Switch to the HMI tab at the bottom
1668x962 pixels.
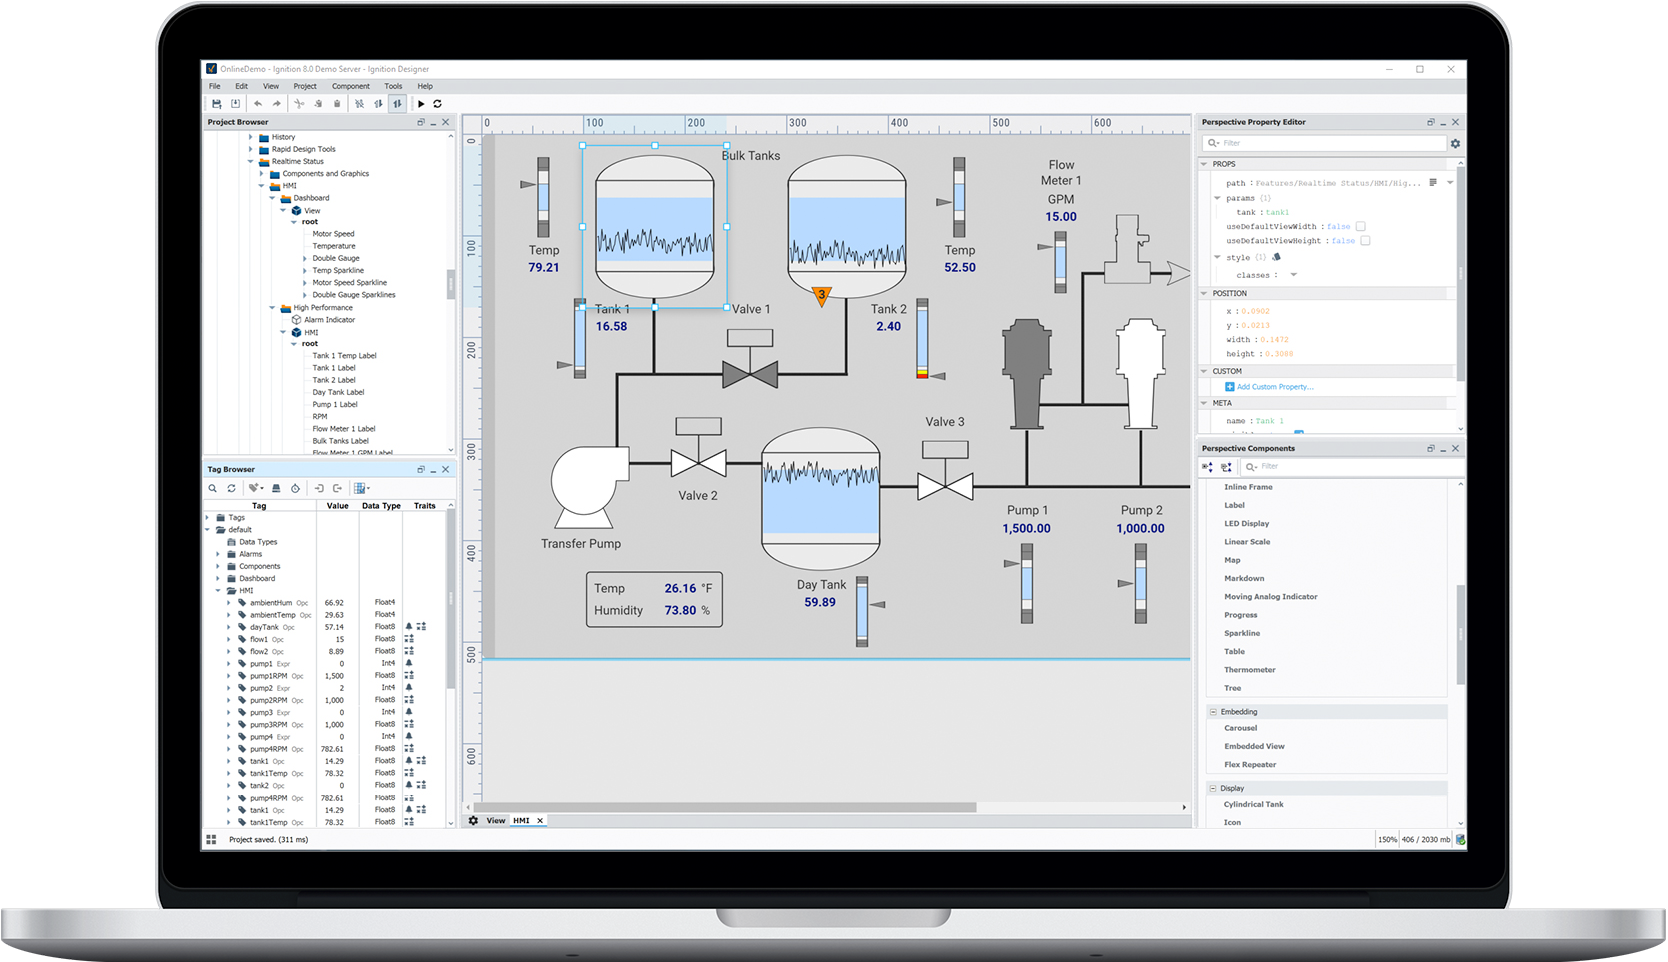521,820
